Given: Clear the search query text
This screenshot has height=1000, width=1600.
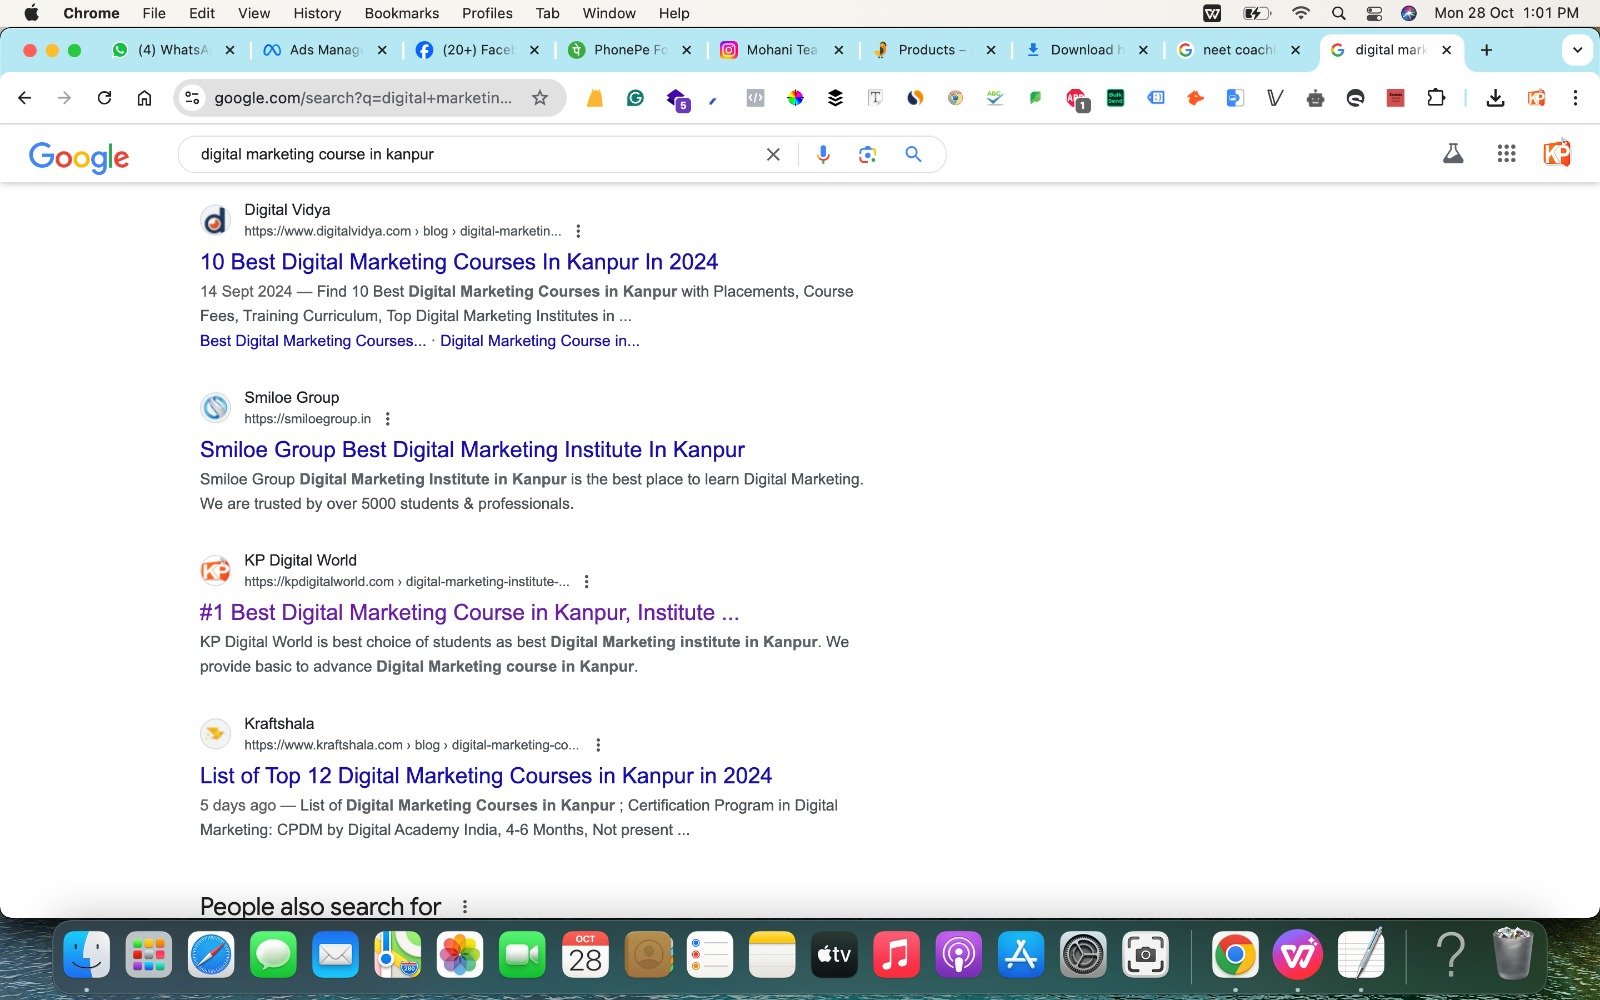Looking at the screenshot, I should 773,154.
